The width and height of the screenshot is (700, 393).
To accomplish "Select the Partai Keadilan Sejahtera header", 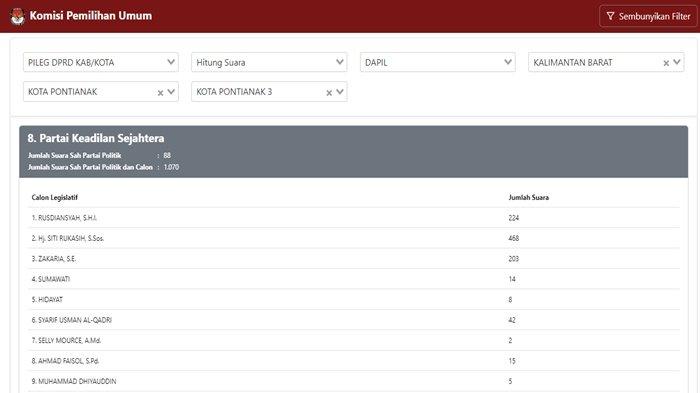I will tap(96, 138).
